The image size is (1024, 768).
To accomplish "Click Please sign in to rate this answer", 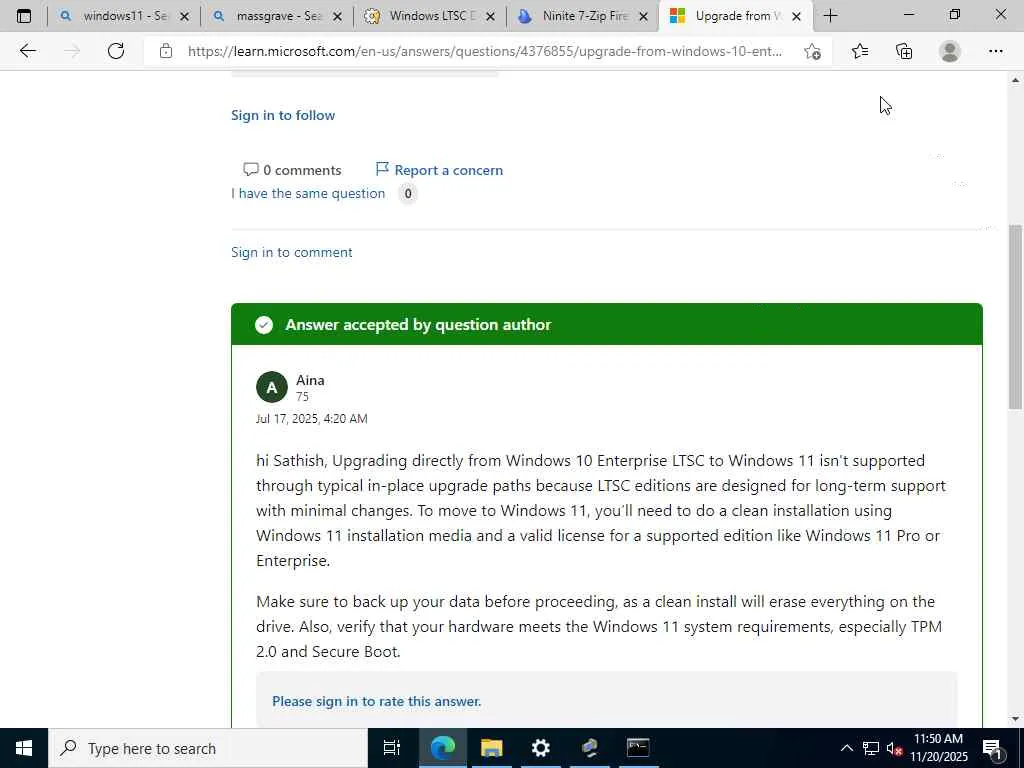I will pos(376,701).
